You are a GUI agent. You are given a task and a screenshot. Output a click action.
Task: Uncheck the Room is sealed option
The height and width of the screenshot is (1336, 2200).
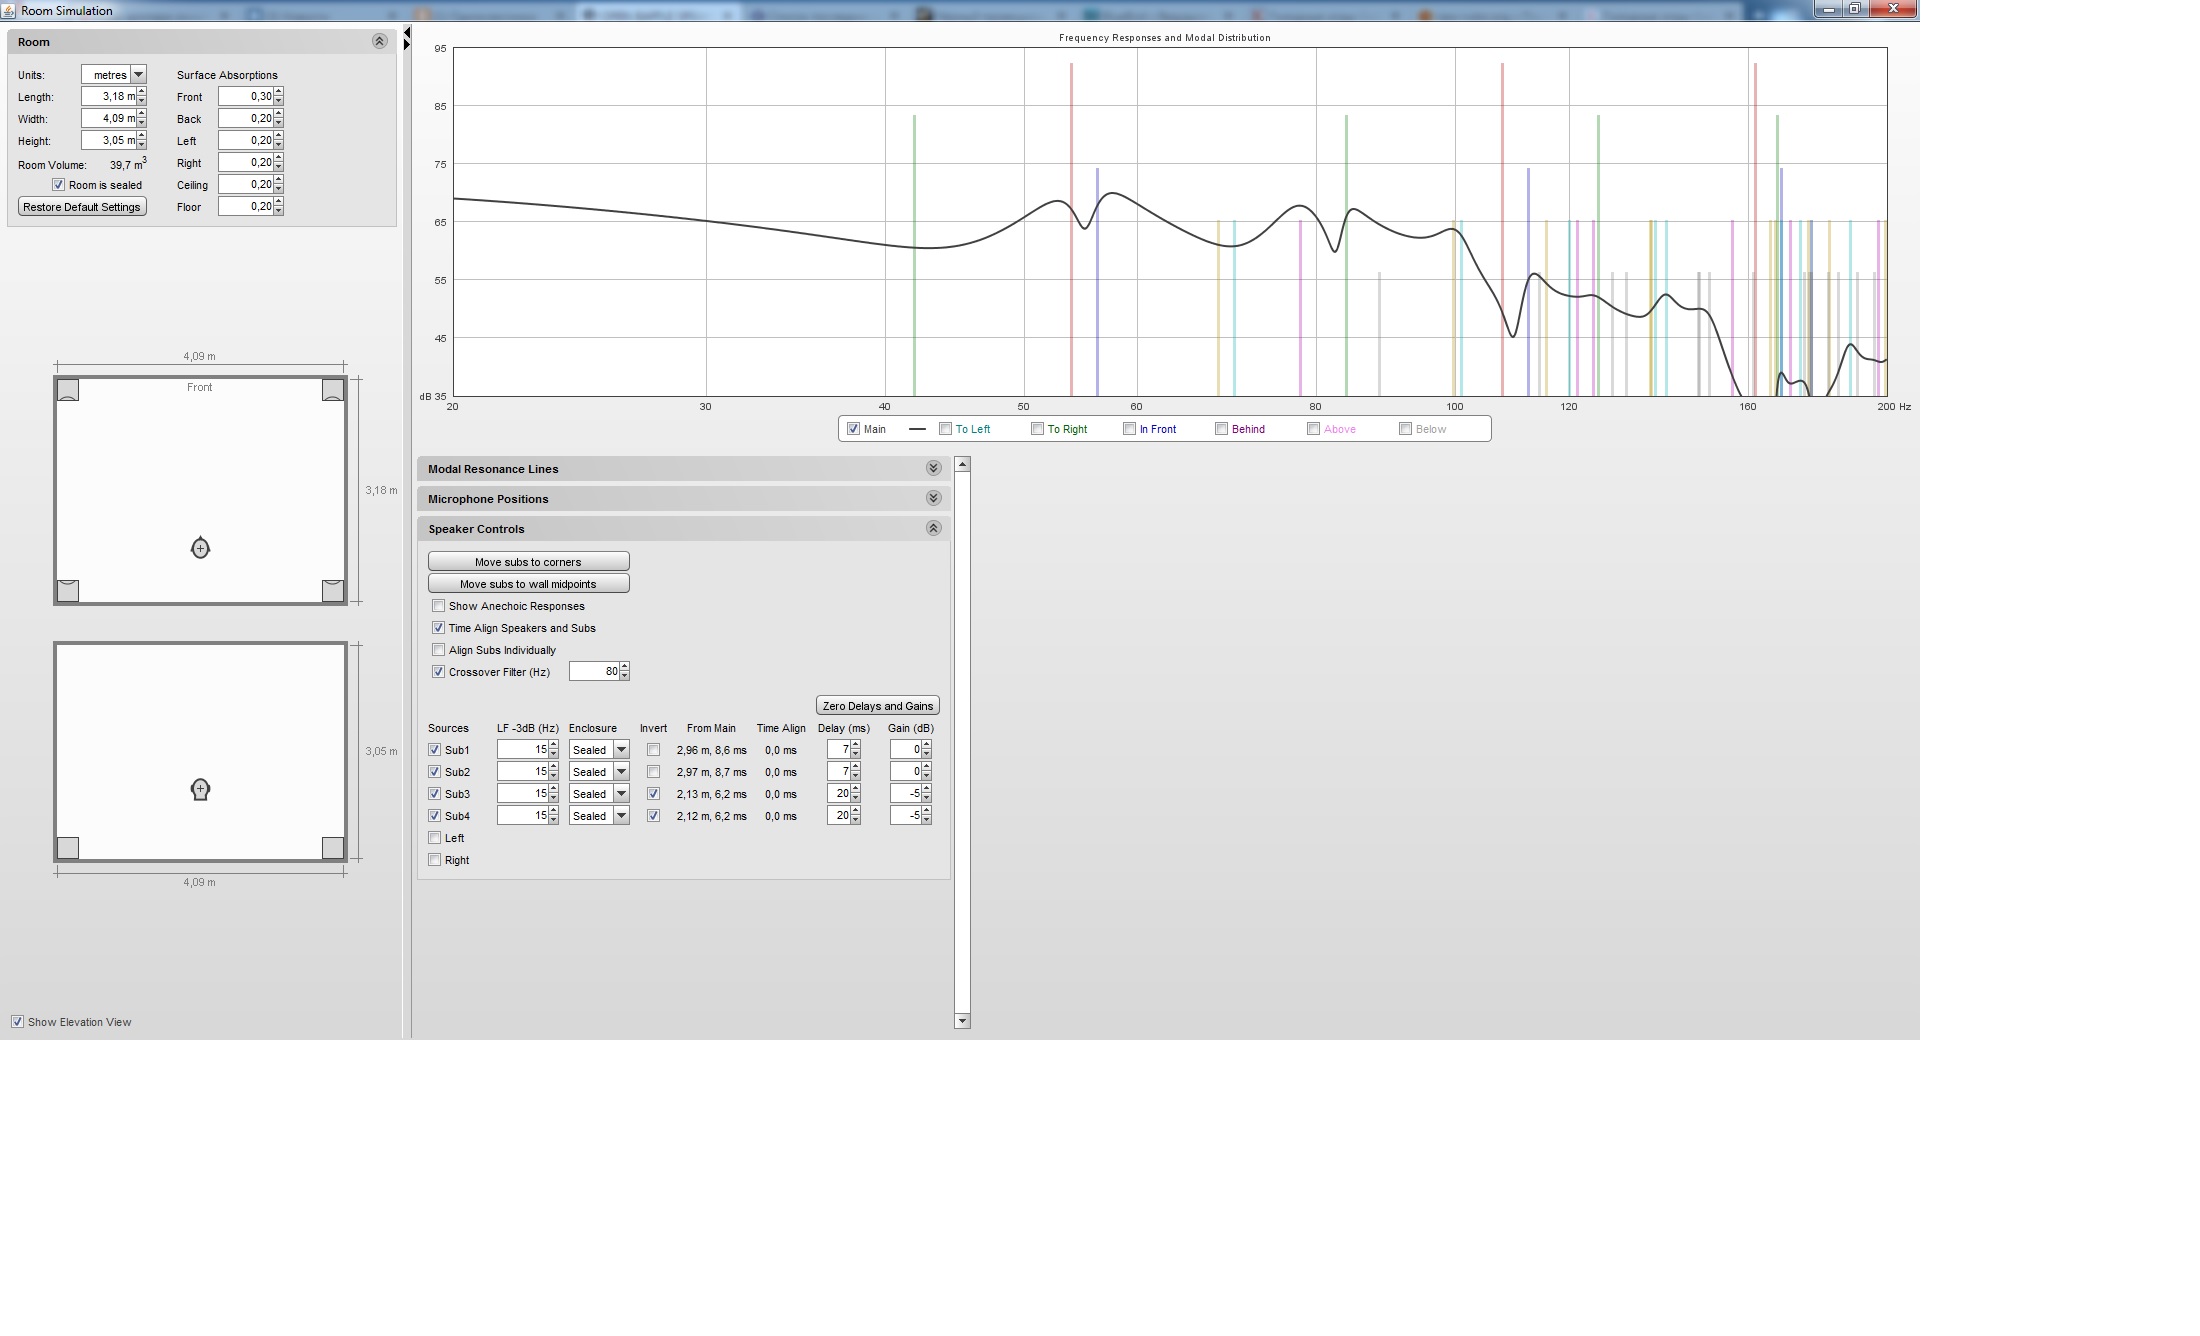(59, 185)
